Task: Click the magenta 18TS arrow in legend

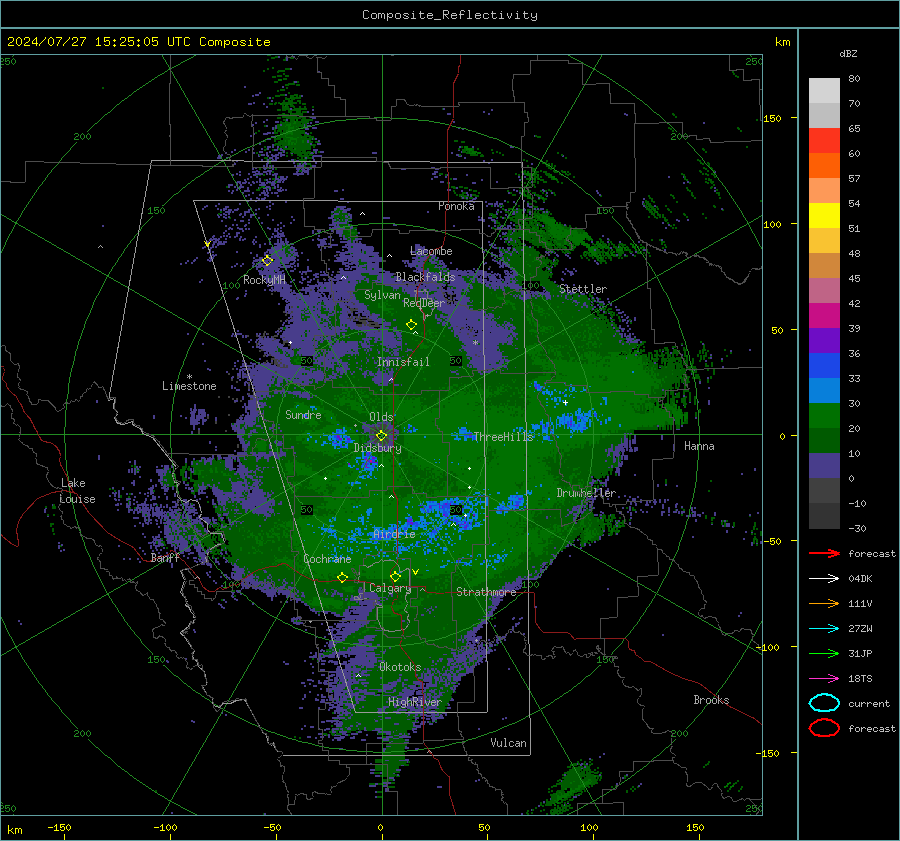Action: click(824, 678)
